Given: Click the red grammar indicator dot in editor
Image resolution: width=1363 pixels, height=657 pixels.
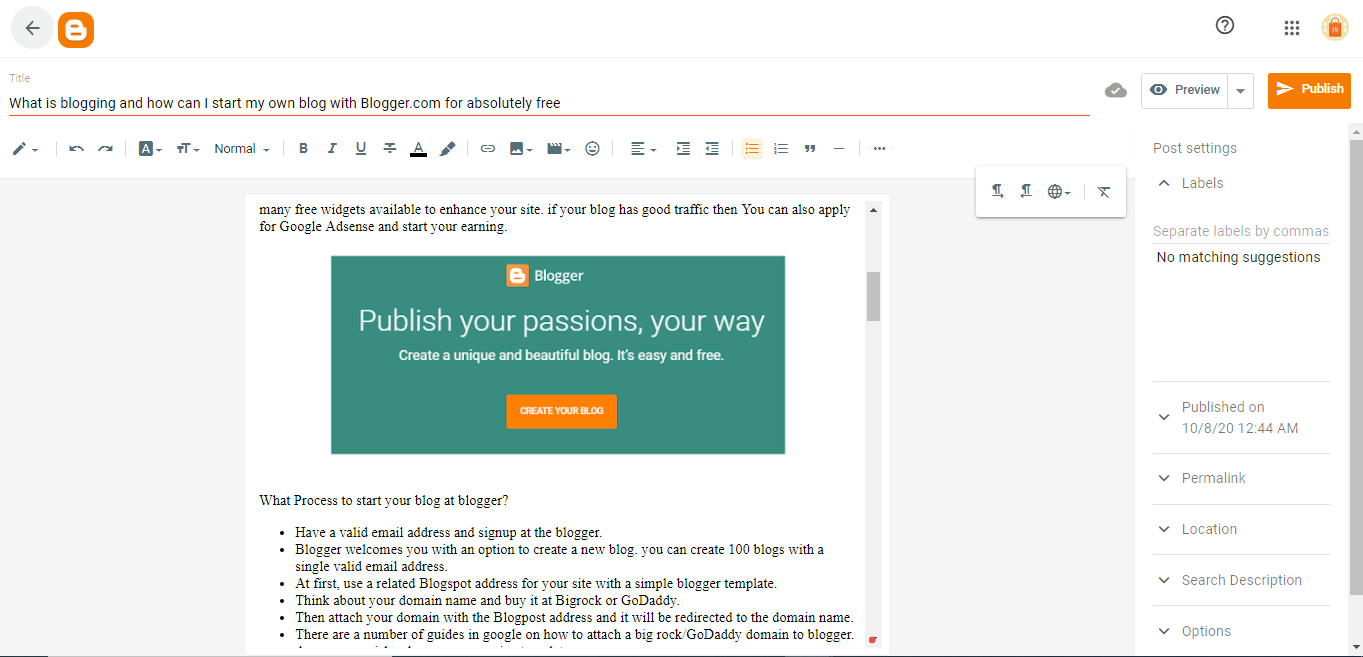Looking at the screenshot, I should (x=873, y=640).
